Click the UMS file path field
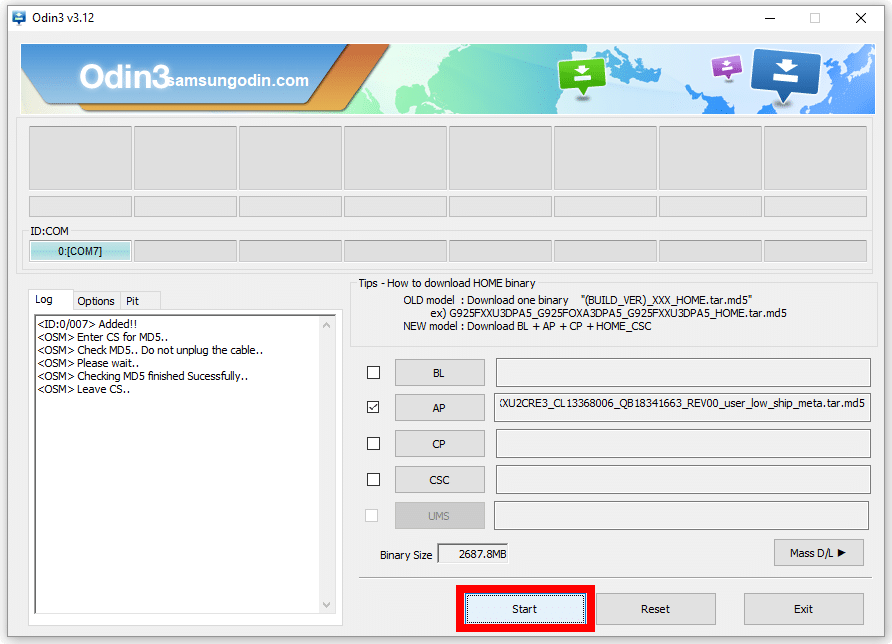The image size is (892, 644). tap(682, 515)
